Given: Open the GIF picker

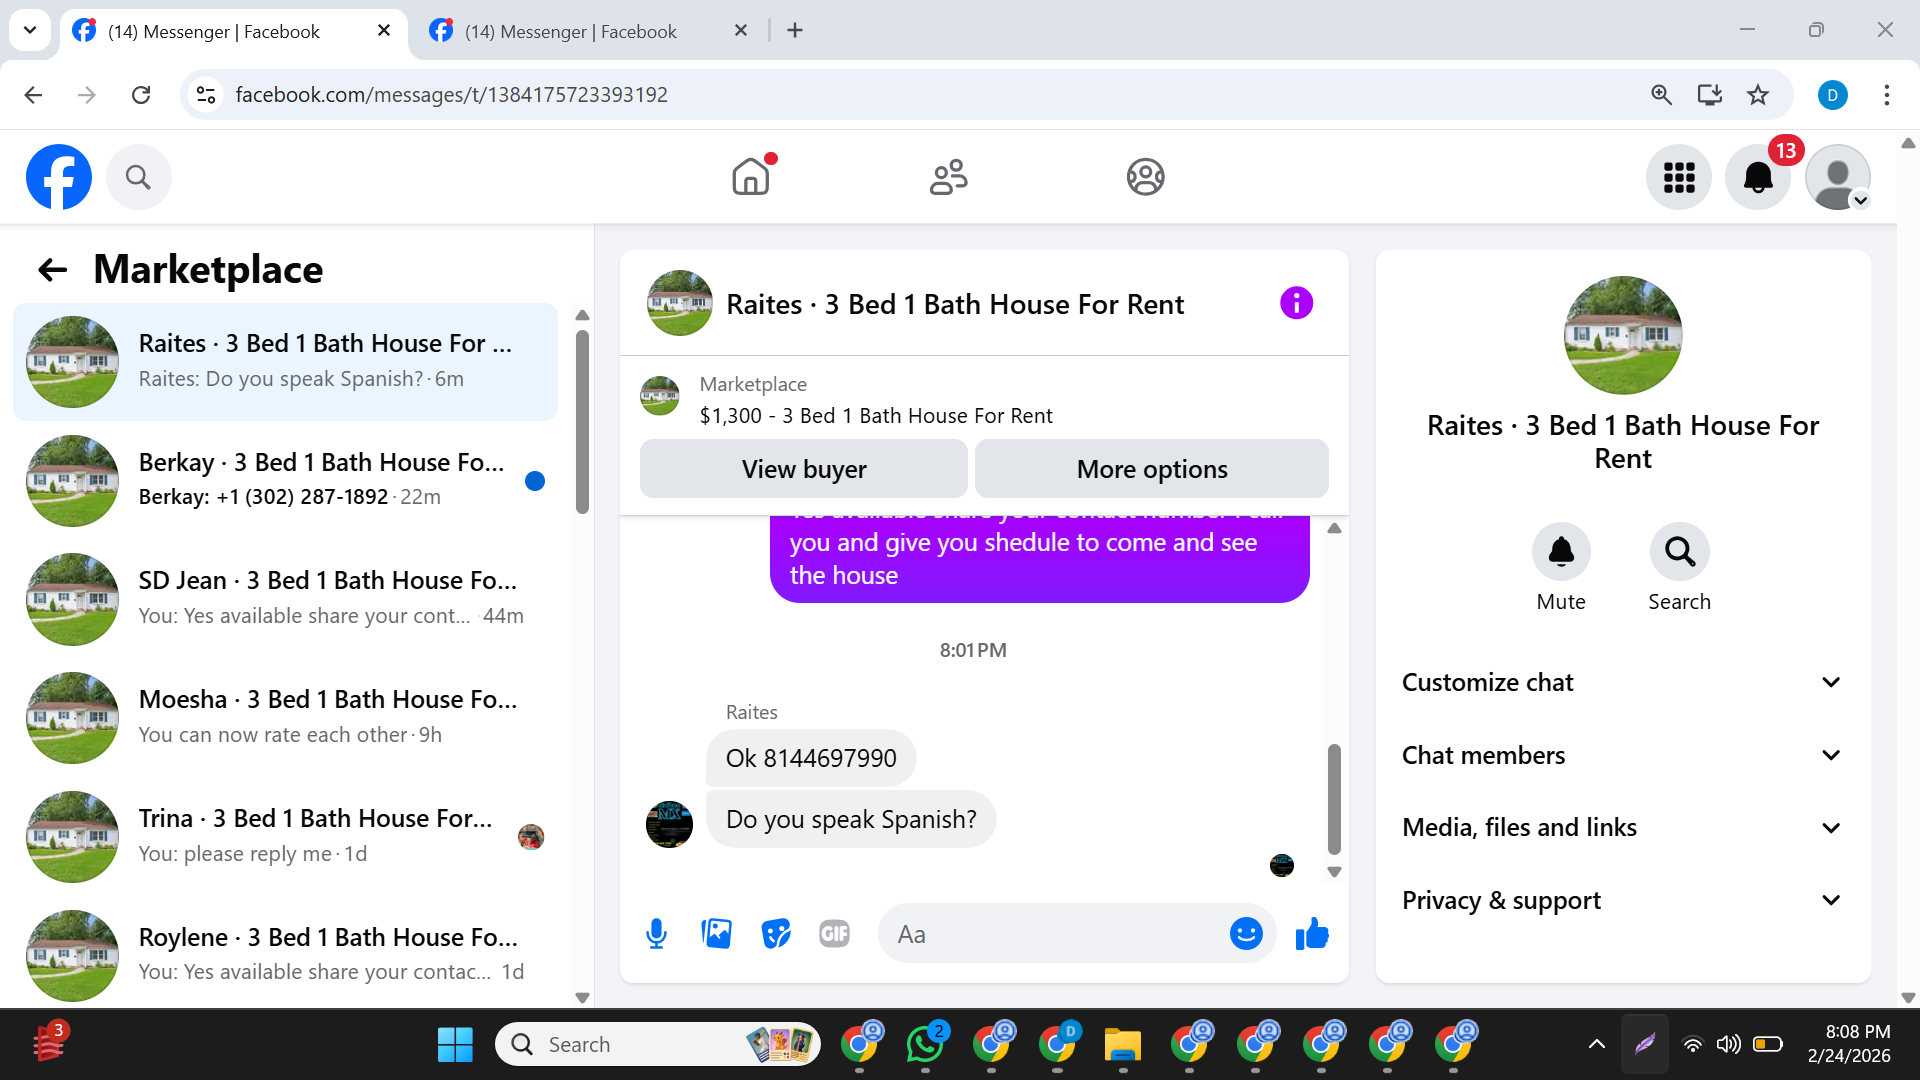Looking at the screenshot, I should point(834,934).
